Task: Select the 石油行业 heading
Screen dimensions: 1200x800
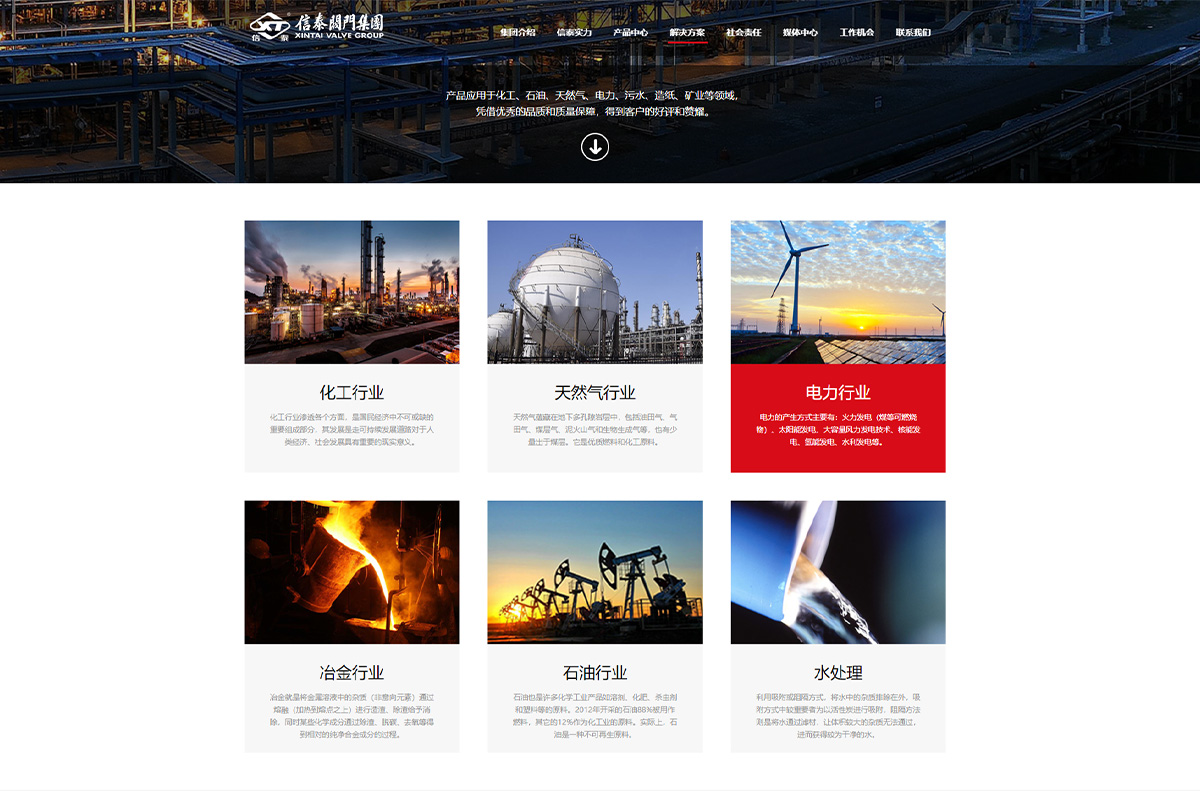Action: [x=595, y=672]
